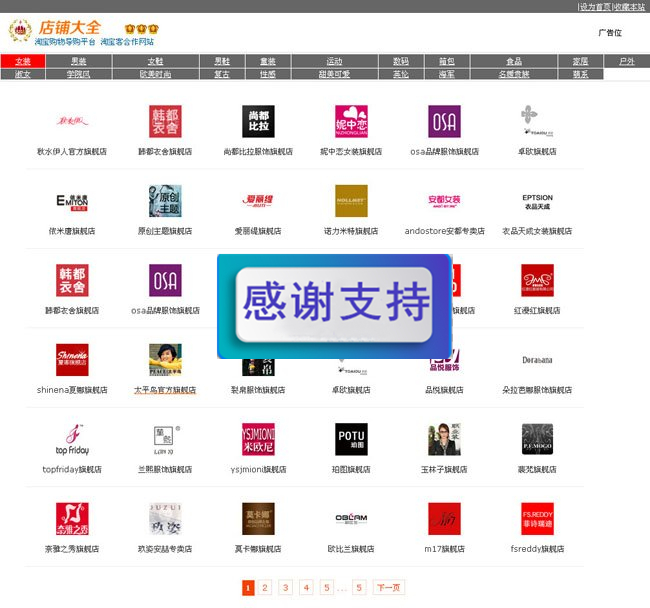Go to page 3
650x608 pixels.
[x=286, y=587]
